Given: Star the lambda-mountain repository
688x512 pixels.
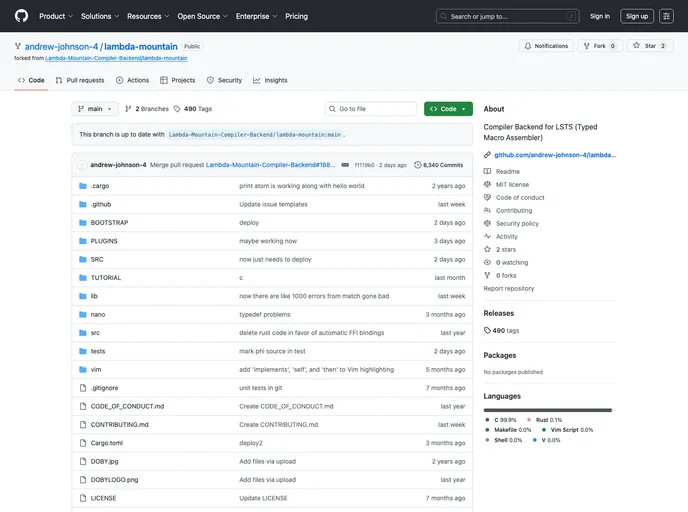Looking at the screenshot, I should tap(651, 46).
